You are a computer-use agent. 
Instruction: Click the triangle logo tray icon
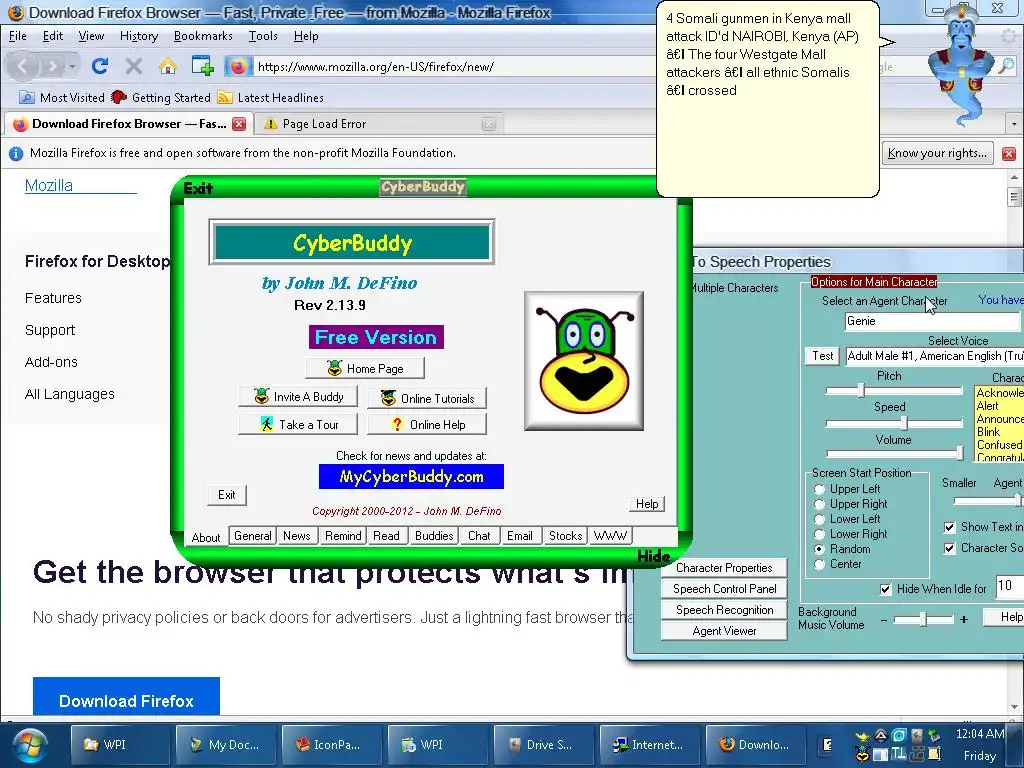point(881,737)
